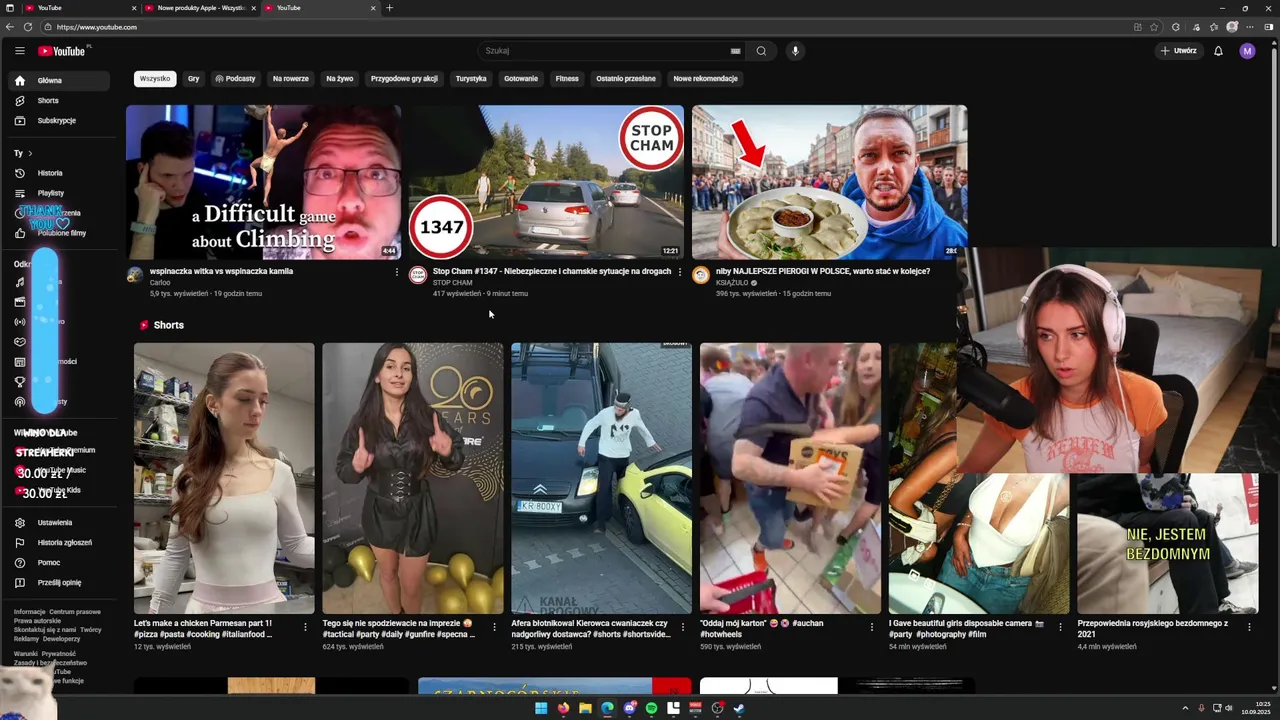This screenshot has height=720, width=1280.
Task: Select the Fitness filter chip
Action: click(x=567, y=79)
